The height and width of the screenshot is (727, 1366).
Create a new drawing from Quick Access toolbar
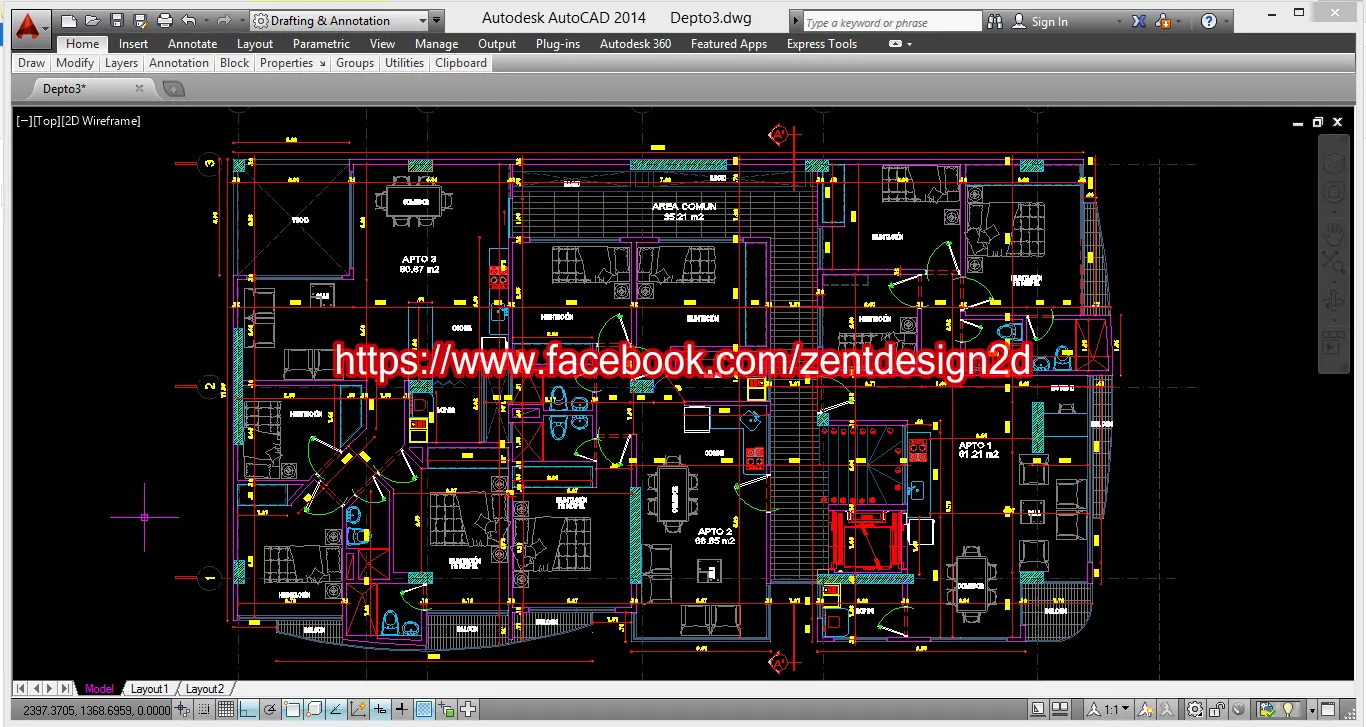(x=68, y=20)
